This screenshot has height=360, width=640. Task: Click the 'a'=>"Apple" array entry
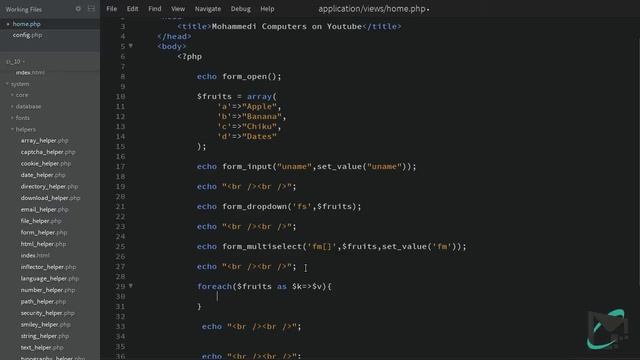point(249,107)
